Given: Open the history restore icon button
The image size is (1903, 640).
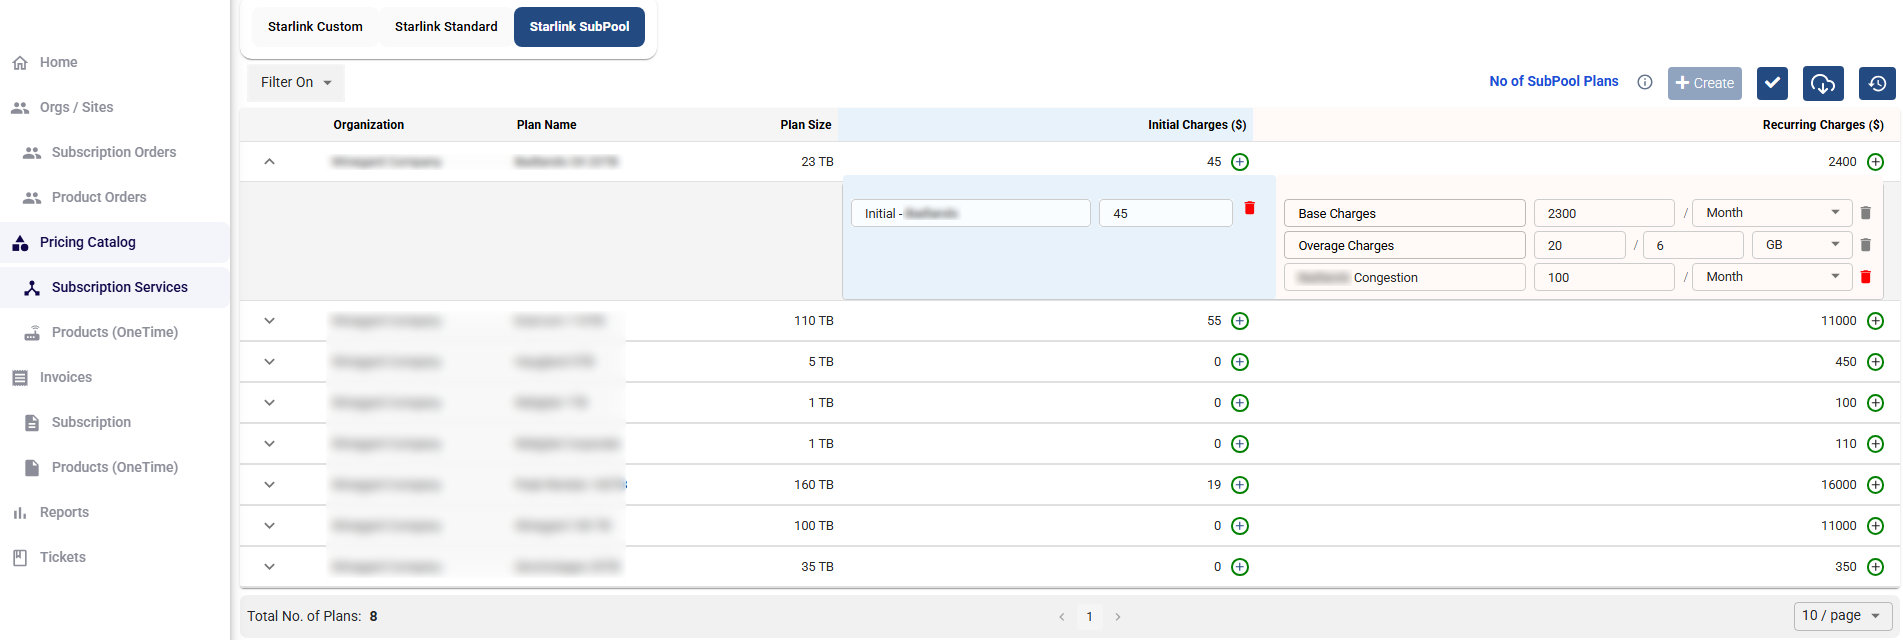Looking at the screenshot, I should click(x=1877, y=84).
